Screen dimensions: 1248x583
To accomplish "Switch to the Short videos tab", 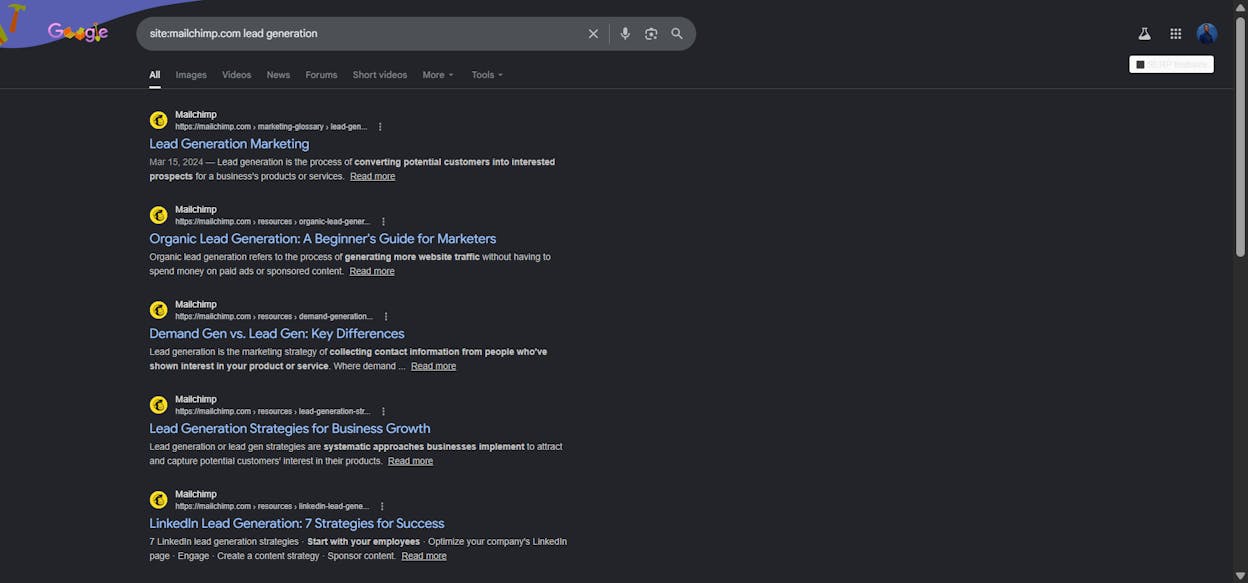I will (380, 75).
